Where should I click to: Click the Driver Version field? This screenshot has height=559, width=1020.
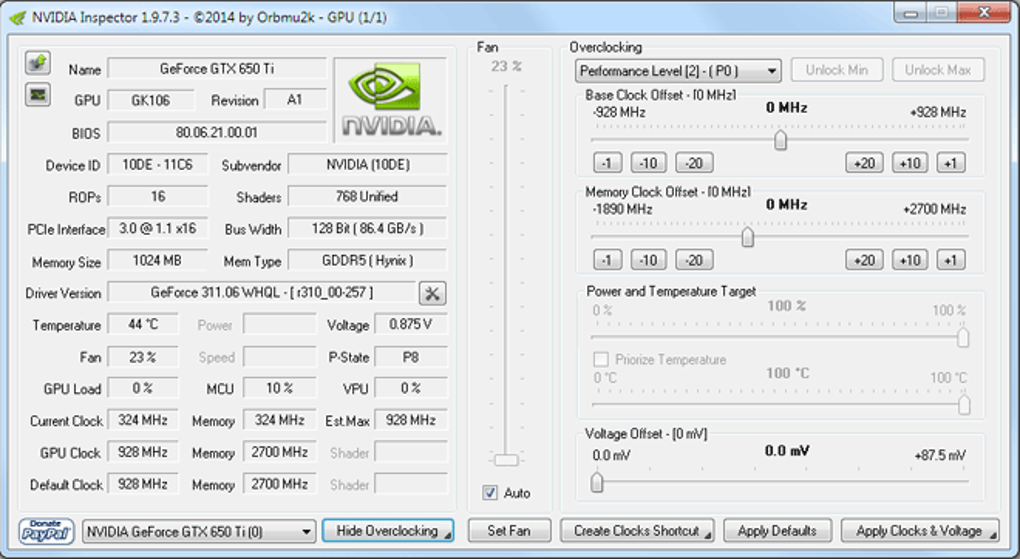[x=261, y=292]
